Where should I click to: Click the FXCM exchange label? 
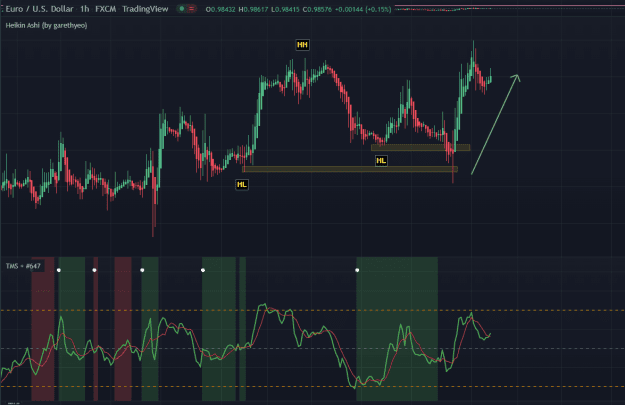pyautogui.click(x=106, y=9)
